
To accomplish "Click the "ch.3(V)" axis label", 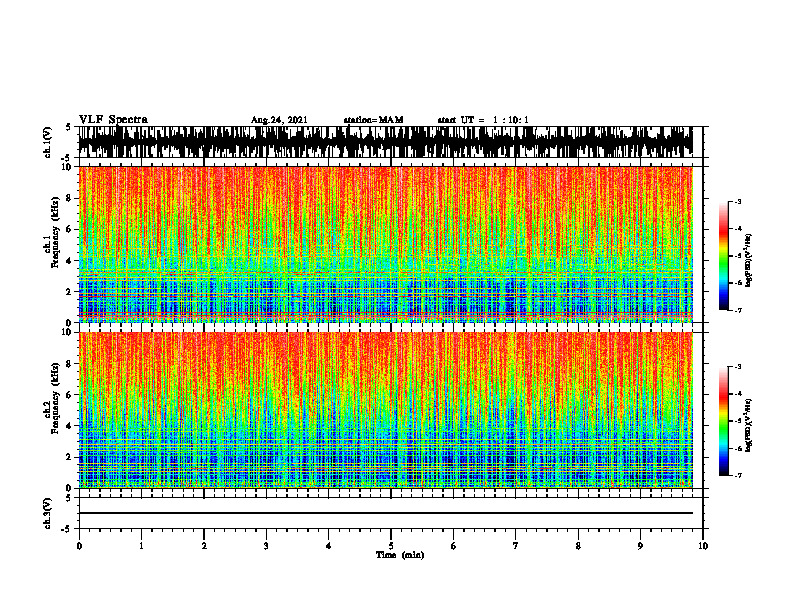I will 48,513.
